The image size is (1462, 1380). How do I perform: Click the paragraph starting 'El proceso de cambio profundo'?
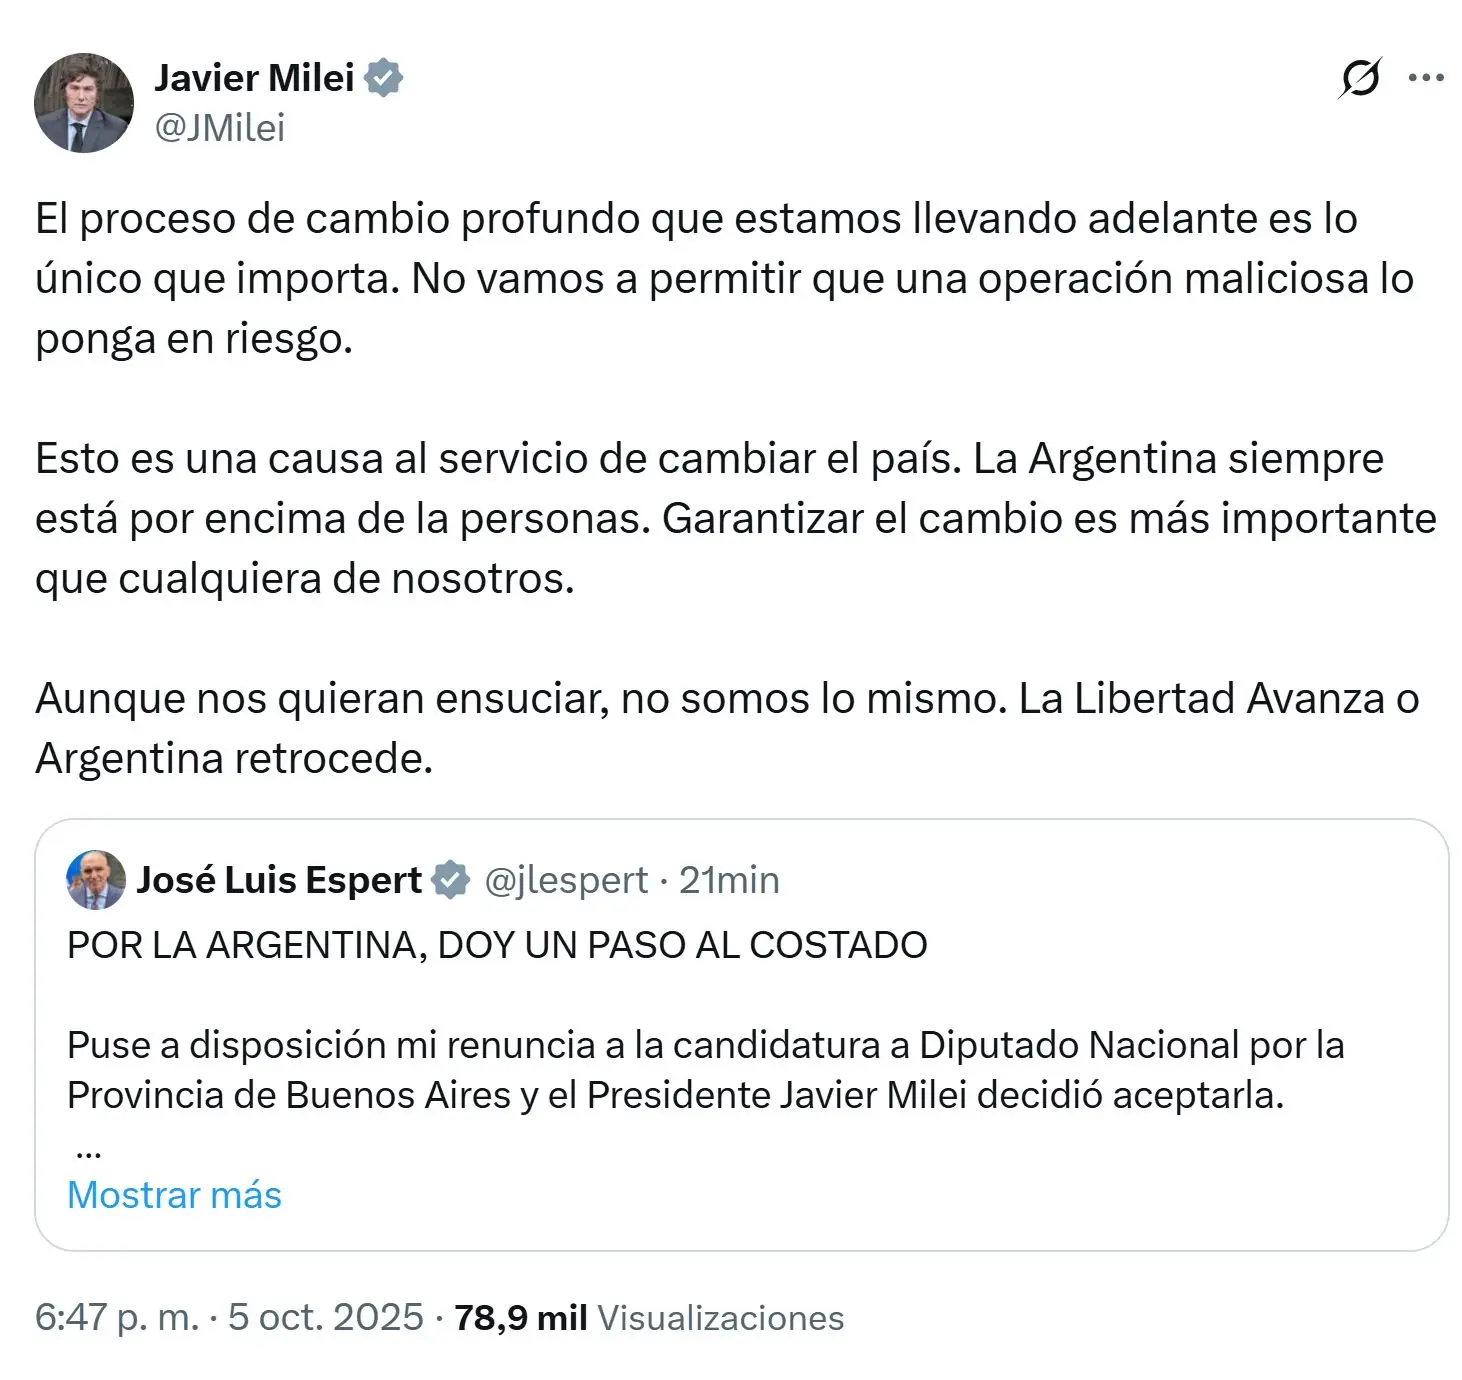(x=724, y=278)
